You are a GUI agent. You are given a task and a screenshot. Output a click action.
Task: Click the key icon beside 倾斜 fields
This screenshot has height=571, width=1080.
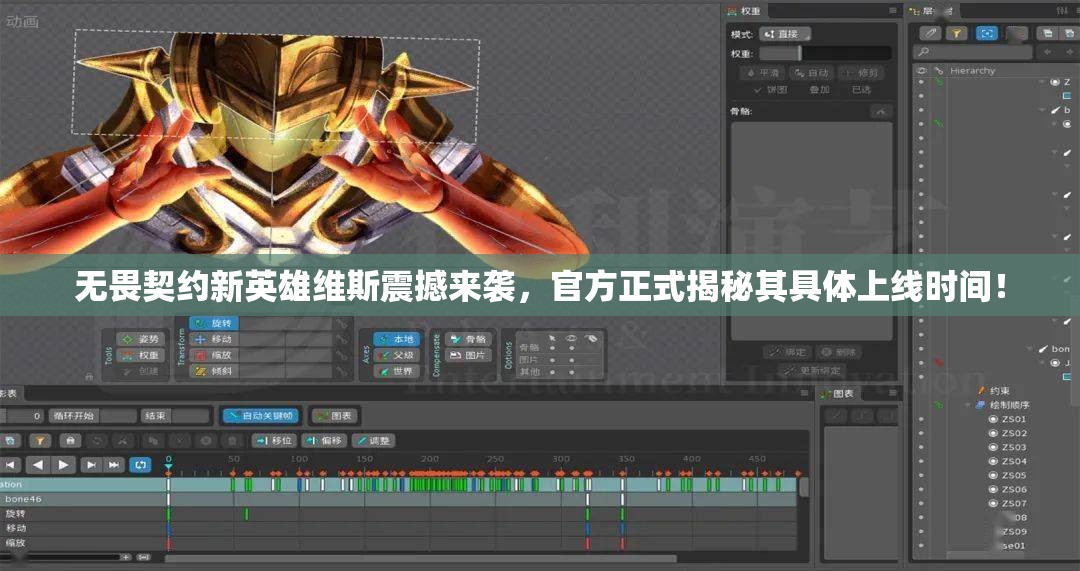[x=342, y=371]
